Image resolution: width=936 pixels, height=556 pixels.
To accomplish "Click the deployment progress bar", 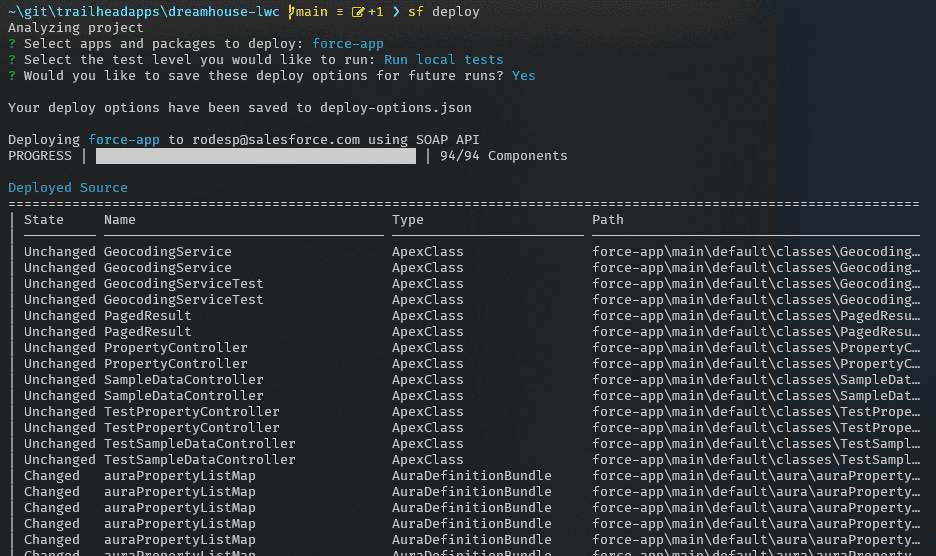I will [256, 156].
